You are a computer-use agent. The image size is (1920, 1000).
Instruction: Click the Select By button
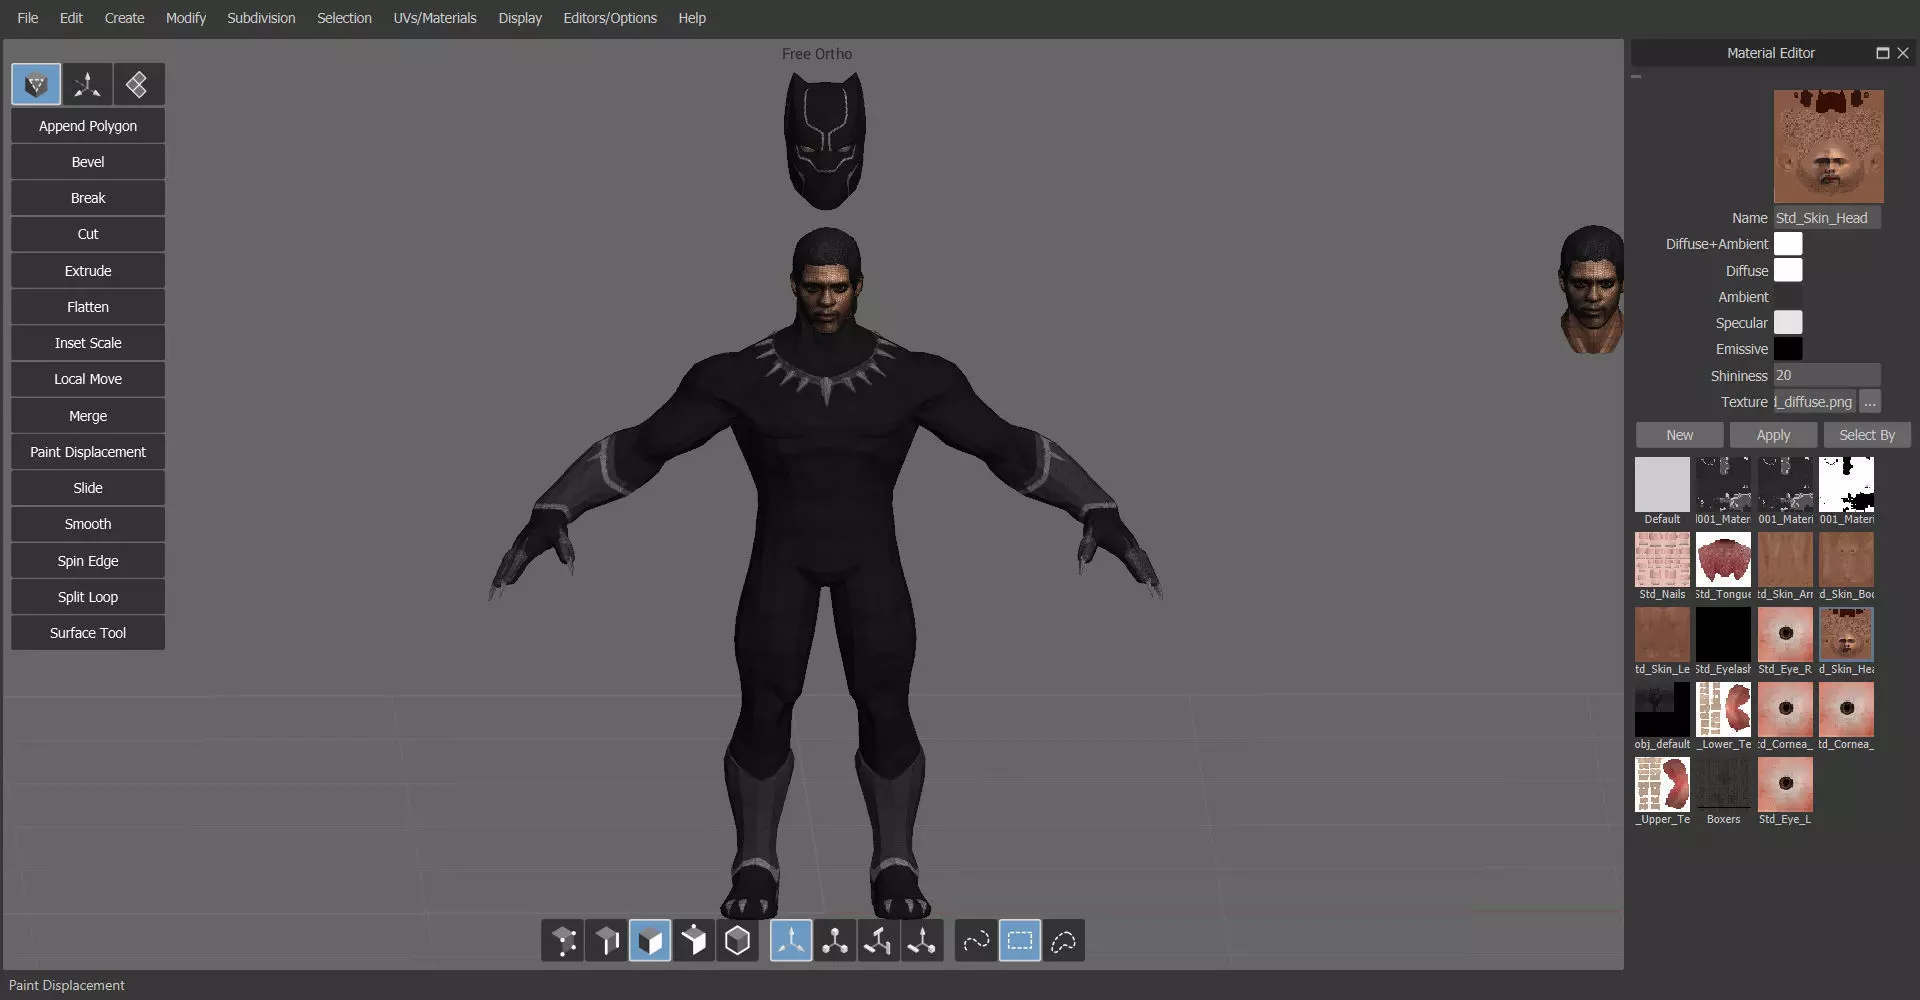pos(1867,435)
